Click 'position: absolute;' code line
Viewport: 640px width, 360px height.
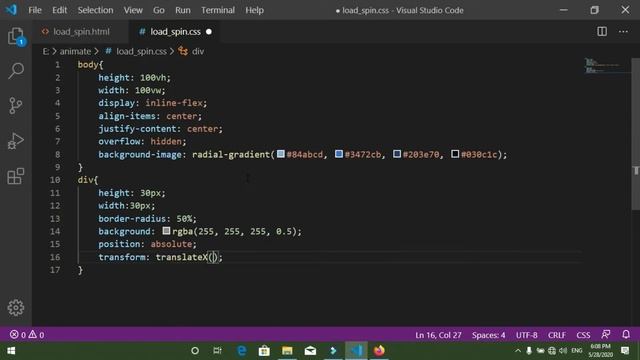(x=147, y=244)
